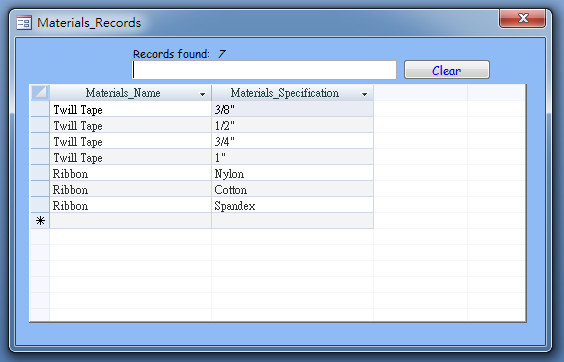Click the empty Materials_Specification cell in new record row

point(292,221)
